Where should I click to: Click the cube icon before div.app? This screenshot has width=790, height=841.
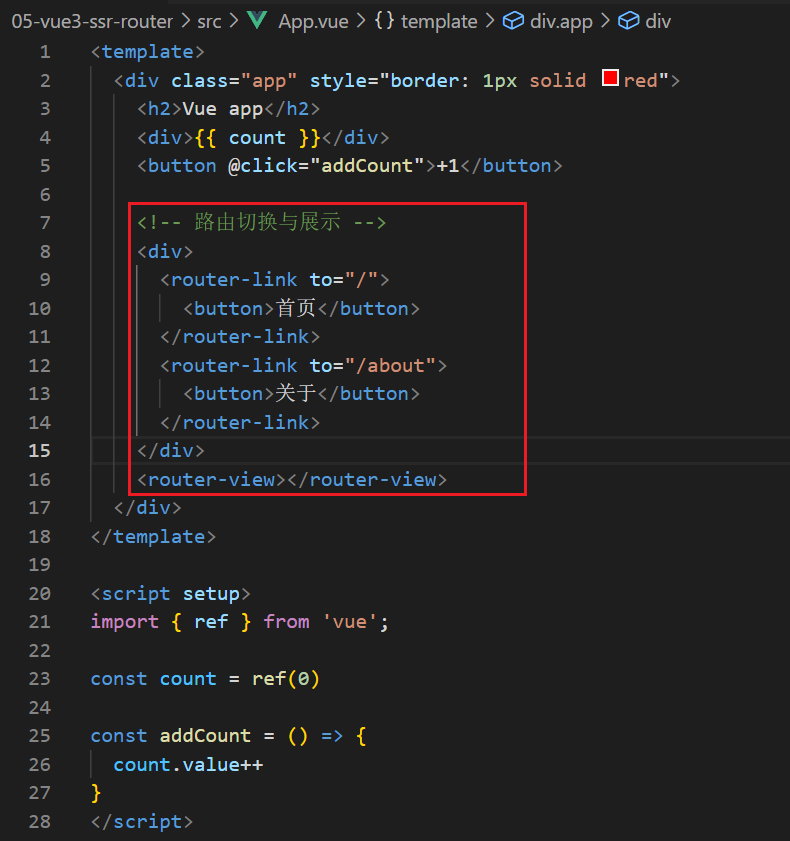(x=513, y=21)
